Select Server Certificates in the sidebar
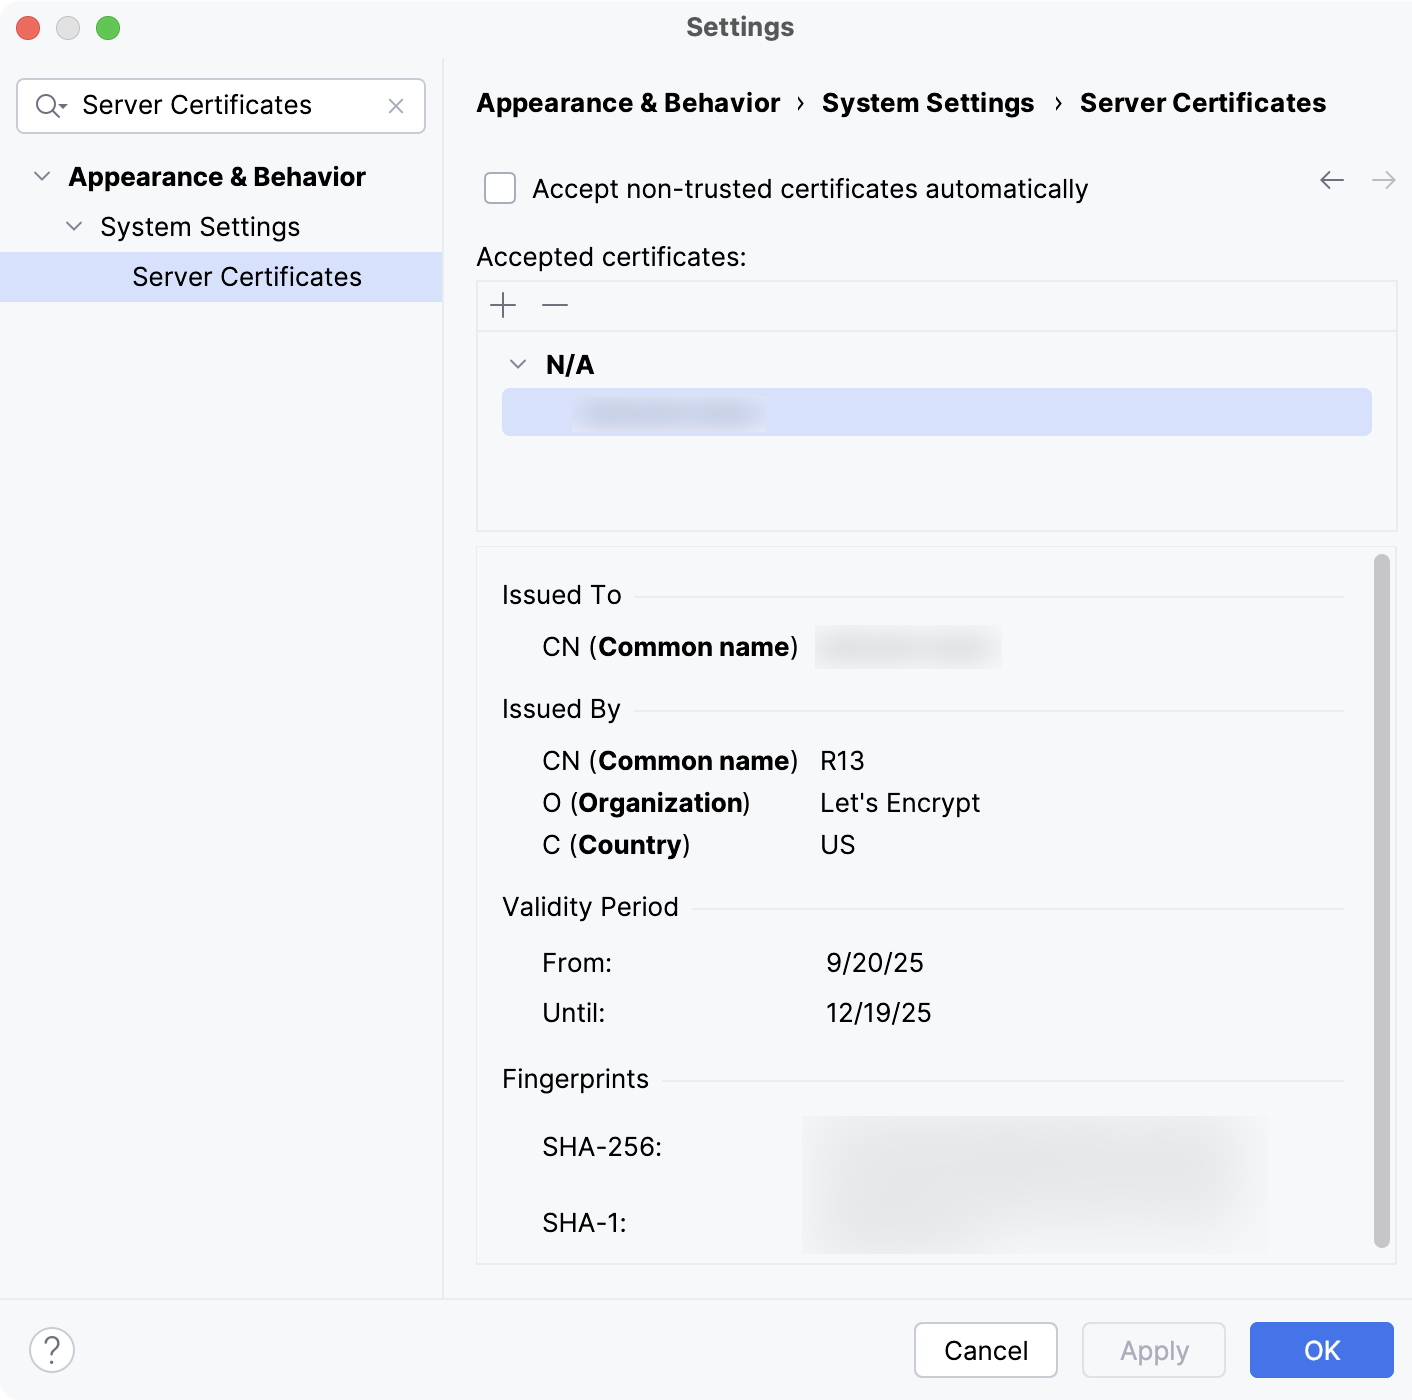 pos(247,277)
